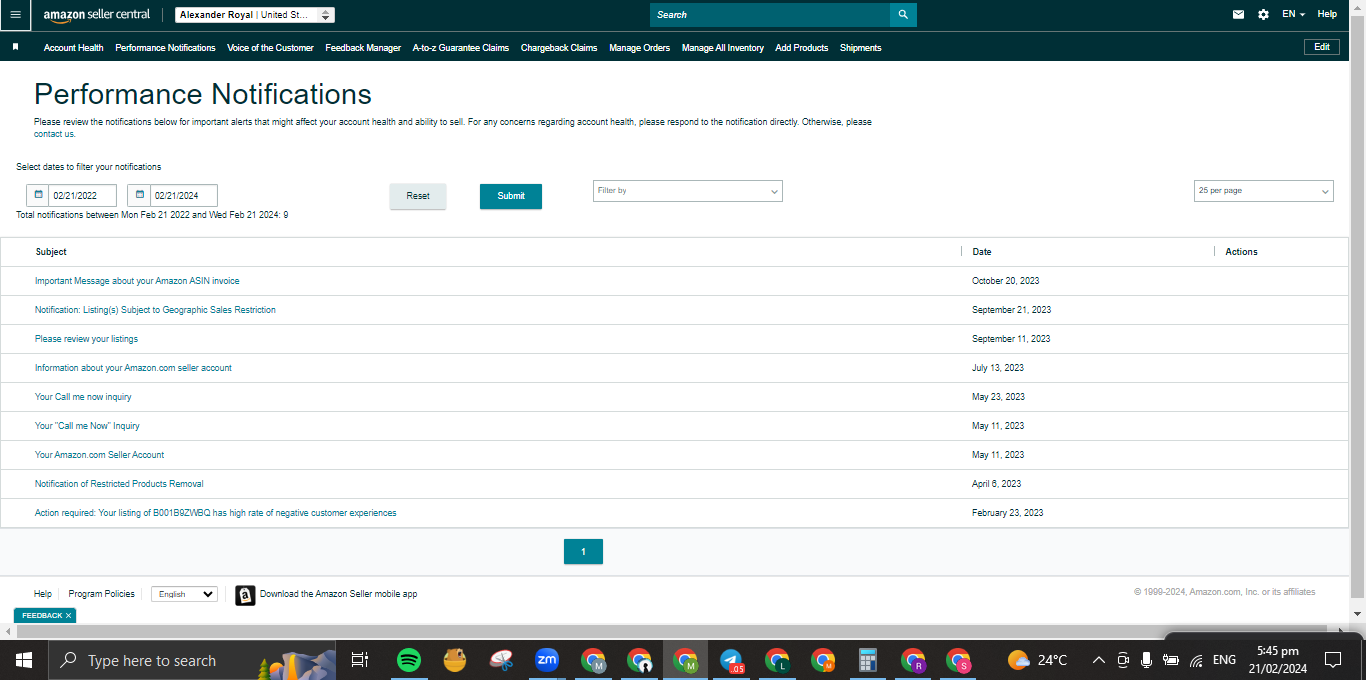Focus the top Search input box

[x=770, y=15]
